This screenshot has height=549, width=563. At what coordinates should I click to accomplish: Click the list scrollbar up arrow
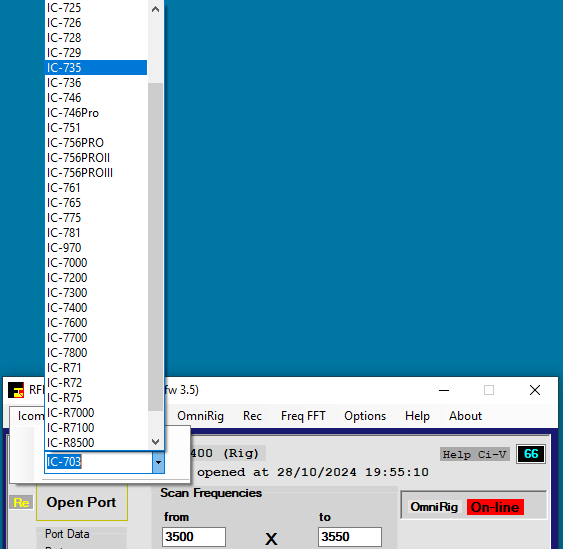pyautogui.click(x=155, y=9)
